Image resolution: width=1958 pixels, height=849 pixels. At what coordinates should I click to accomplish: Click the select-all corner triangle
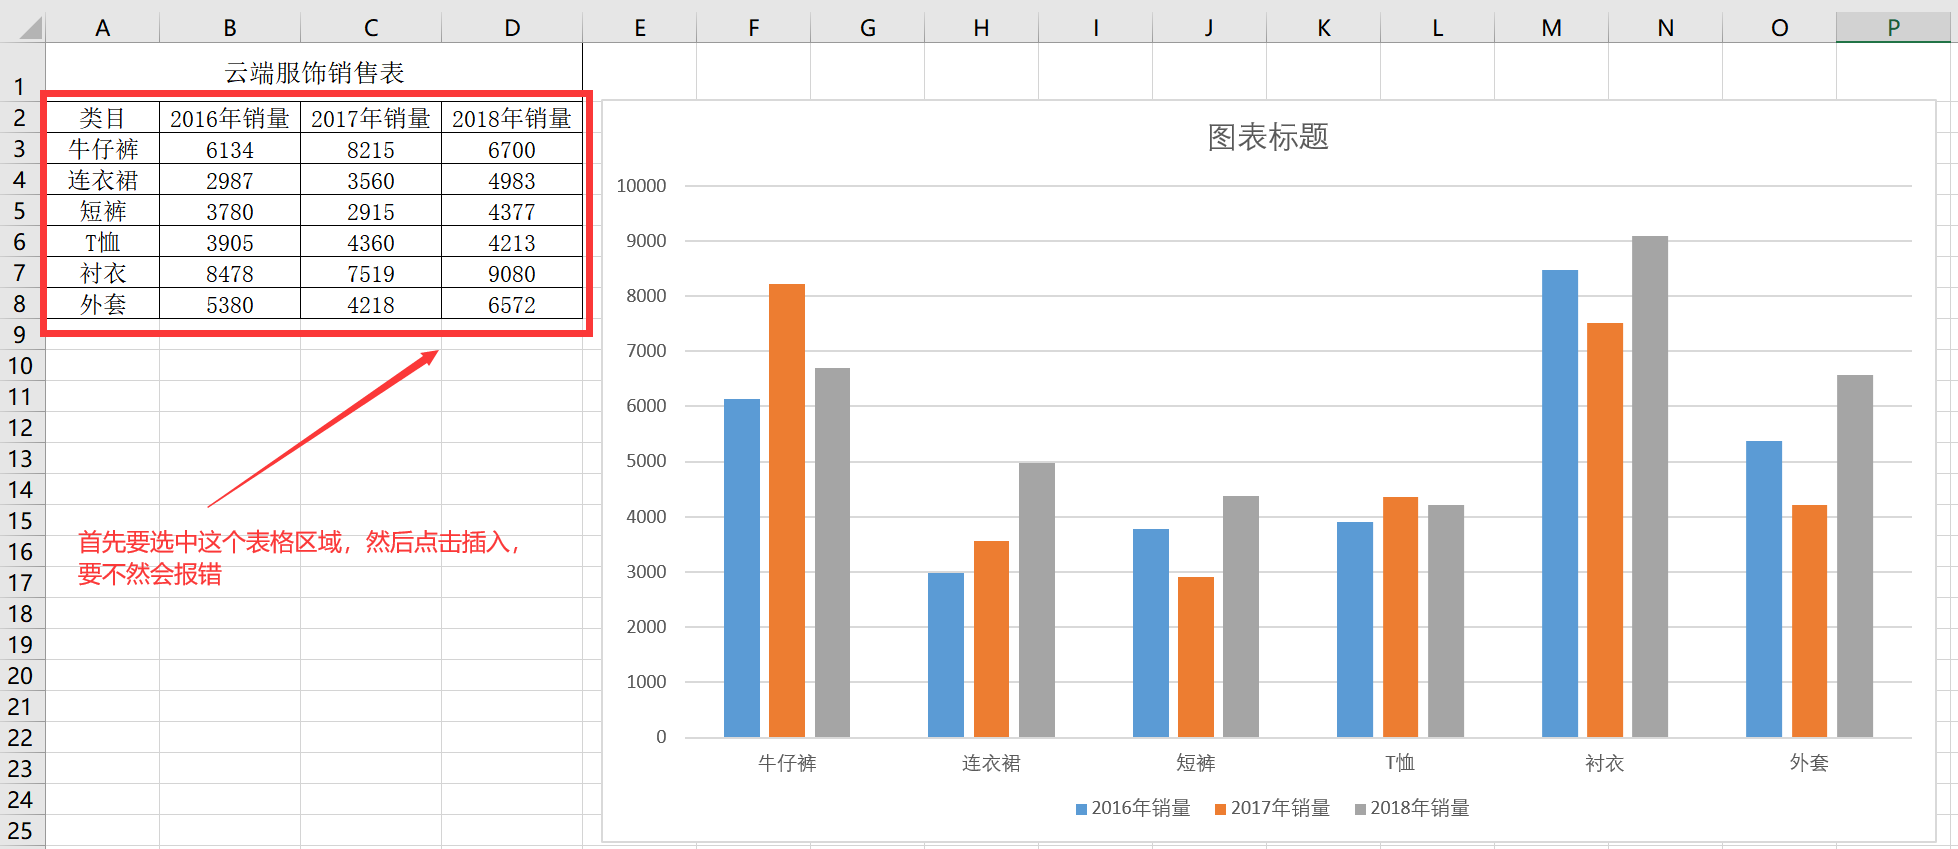coord(32,27)
